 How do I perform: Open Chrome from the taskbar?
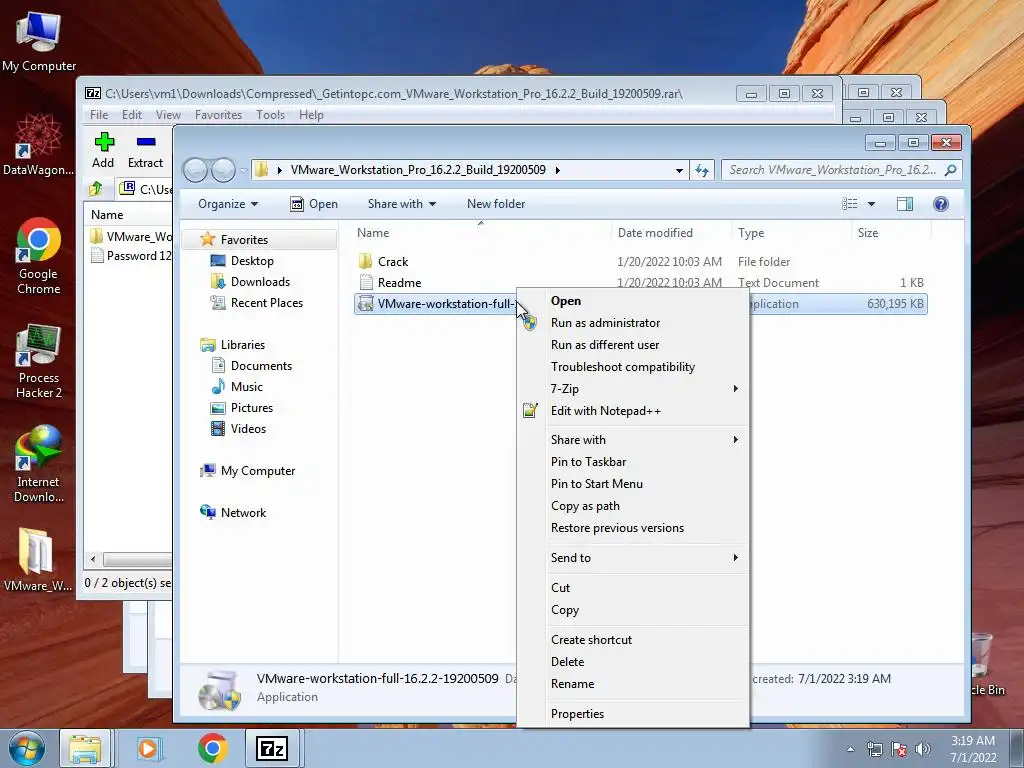pos(212,748)
